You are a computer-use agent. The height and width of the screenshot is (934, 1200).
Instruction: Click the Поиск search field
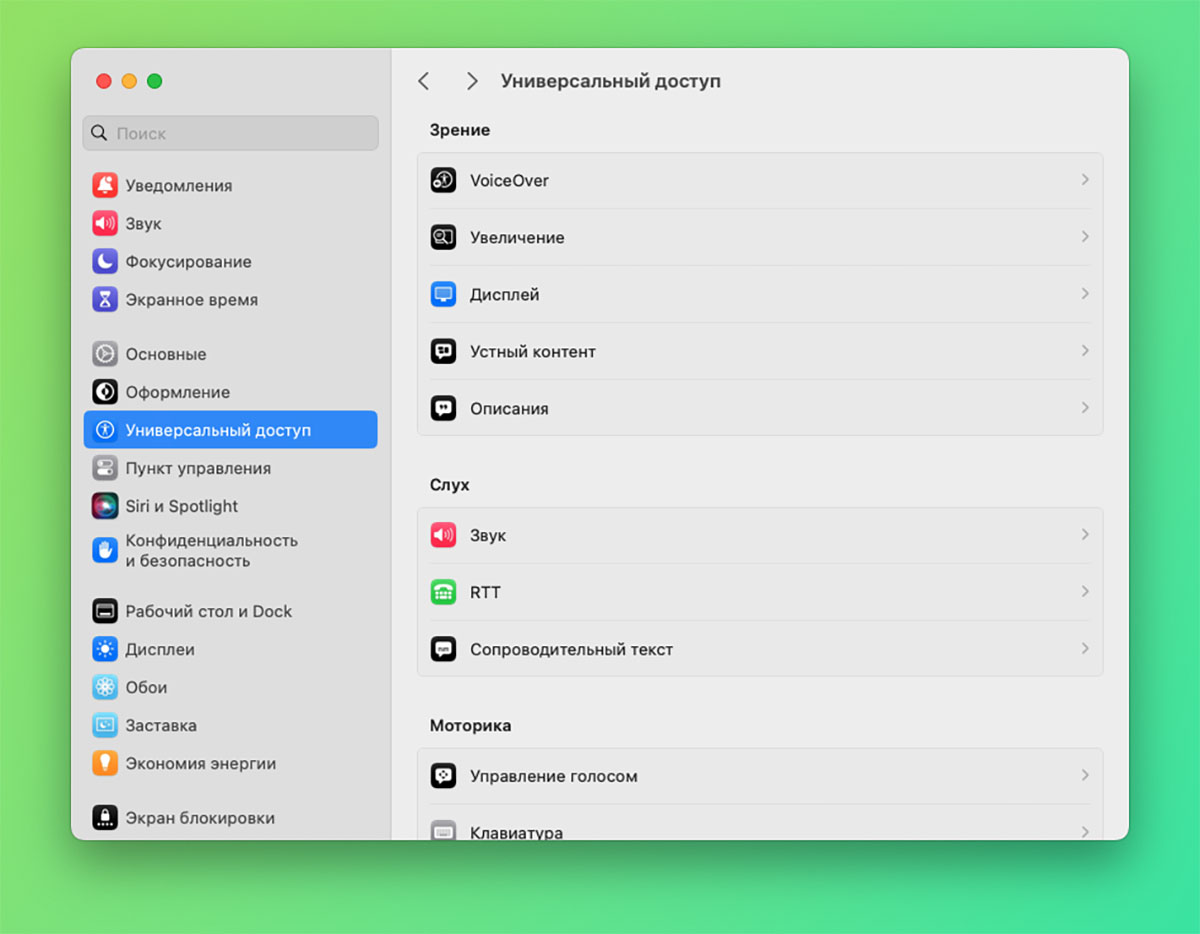point(230,133)
